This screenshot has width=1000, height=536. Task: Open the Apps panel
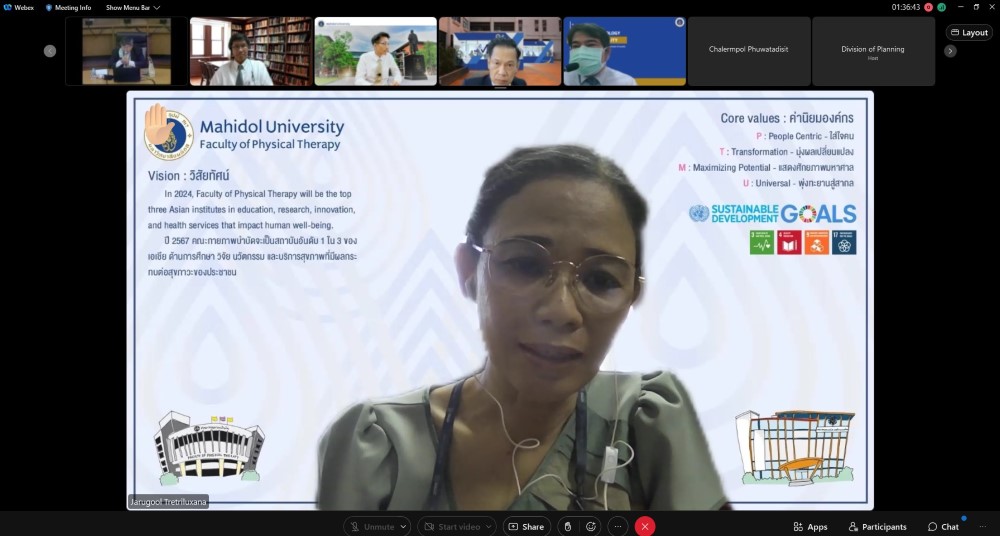coord(810,526)
